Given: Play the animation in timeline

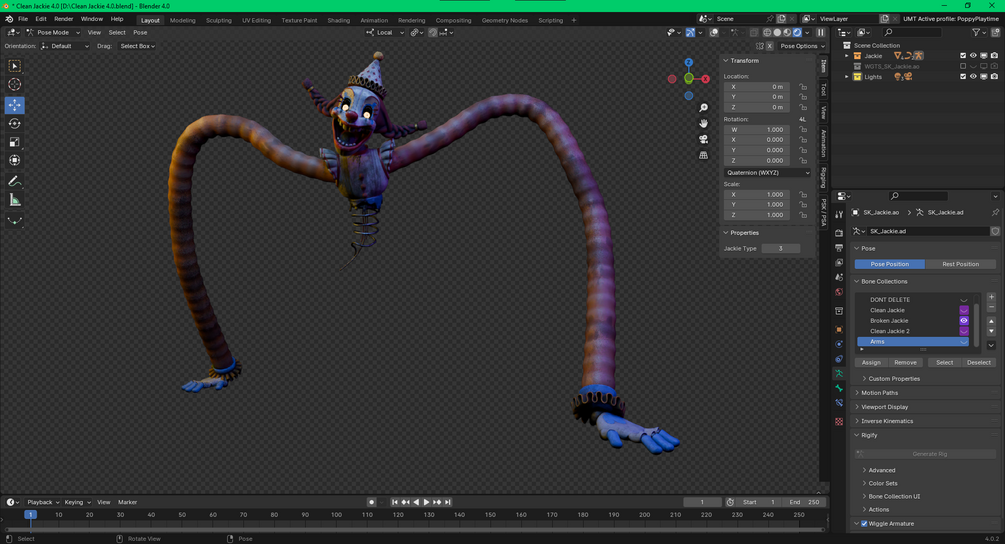Looking at the screenshot, I should pos(426,502).
